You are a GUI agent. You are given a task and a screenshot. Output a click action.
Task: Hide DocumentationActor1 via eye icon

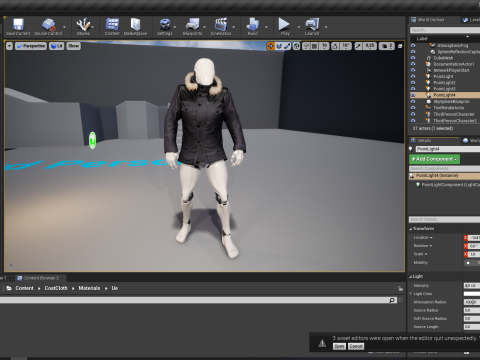pos(413,64)
